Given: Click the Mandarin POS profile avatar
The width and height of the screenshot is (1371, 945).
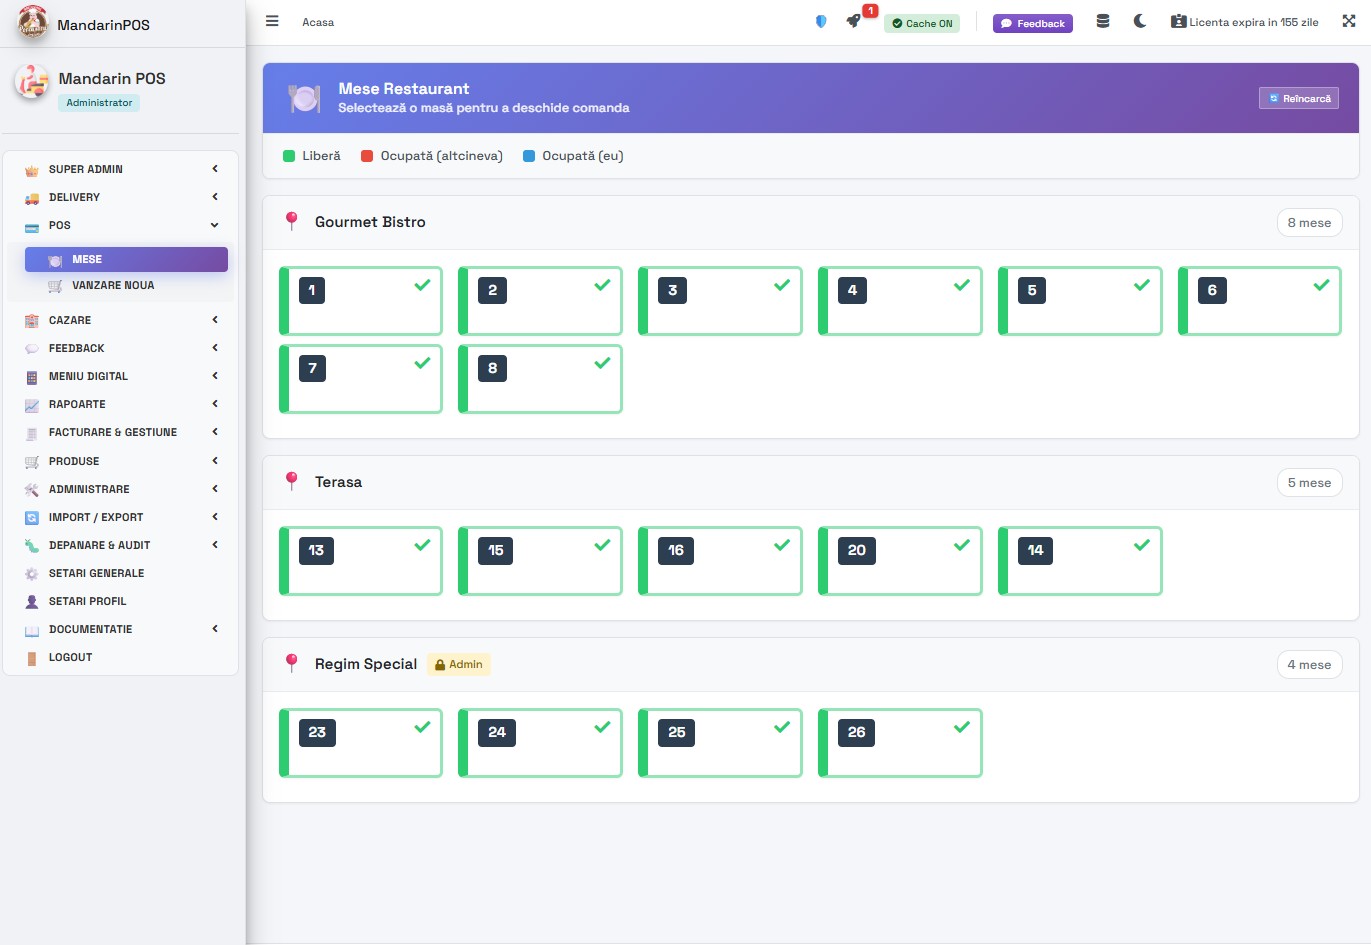Looking at the screenshot, I should pos(31,83).
